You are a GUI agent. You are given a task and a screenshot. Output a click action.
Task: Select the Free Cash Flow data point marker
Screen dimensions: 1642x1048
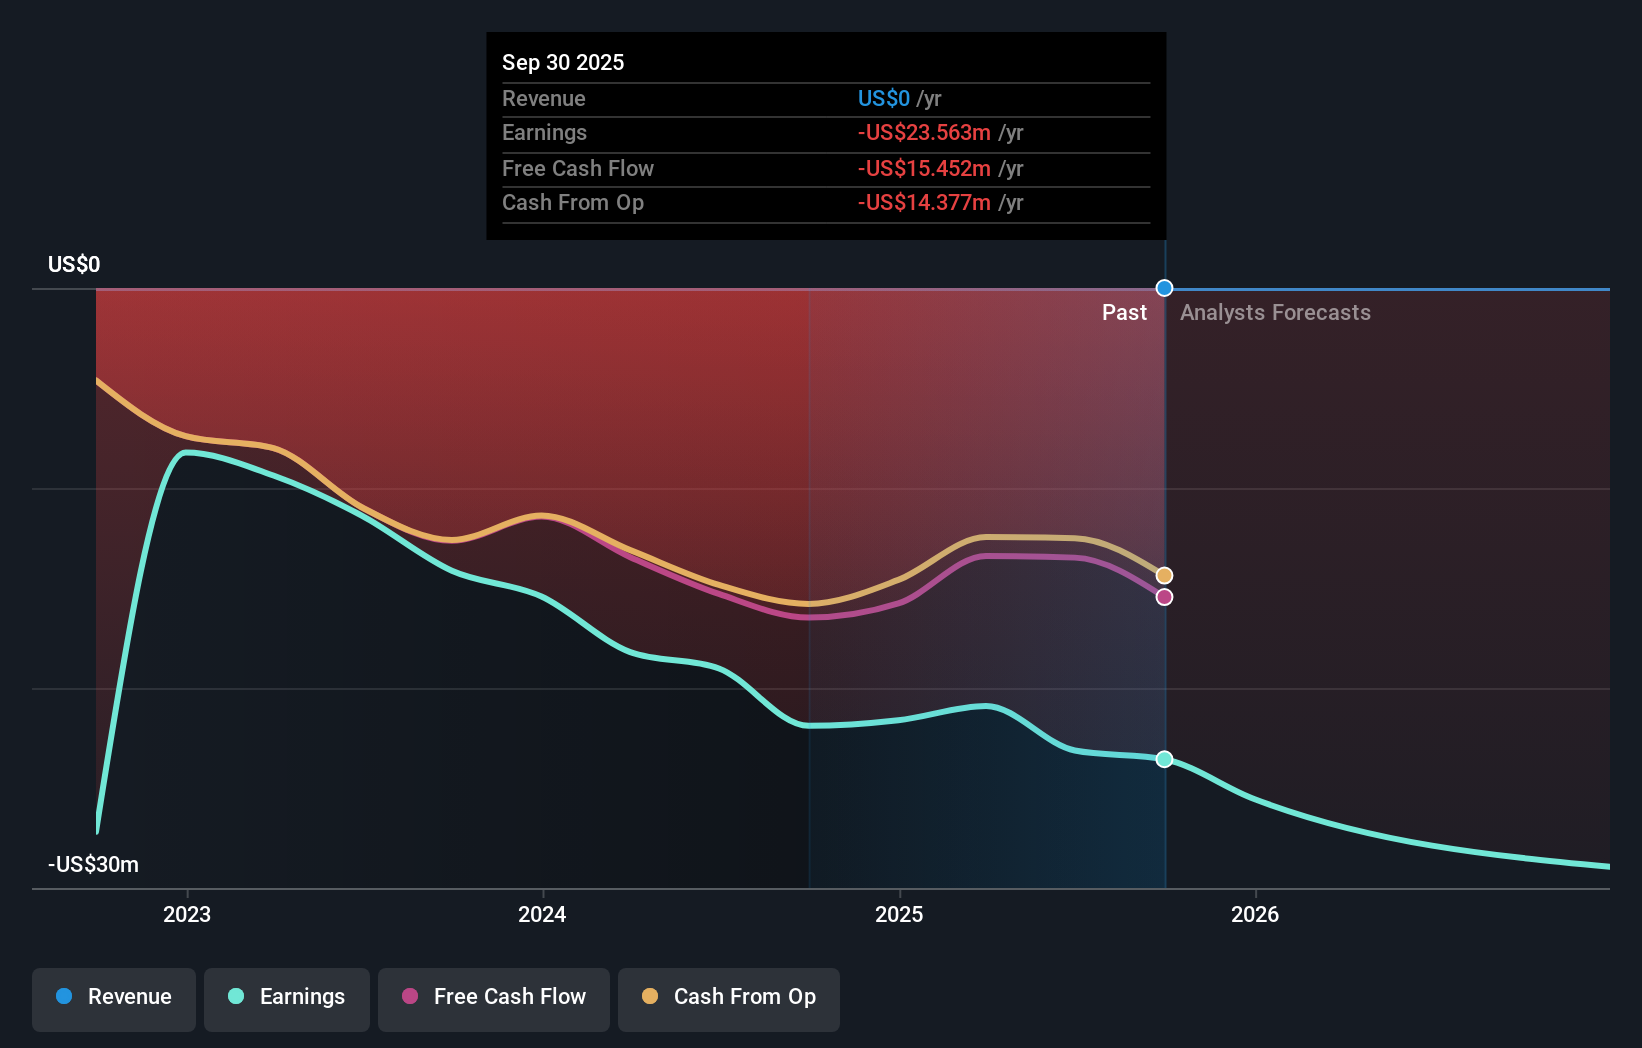(1163, 597)
